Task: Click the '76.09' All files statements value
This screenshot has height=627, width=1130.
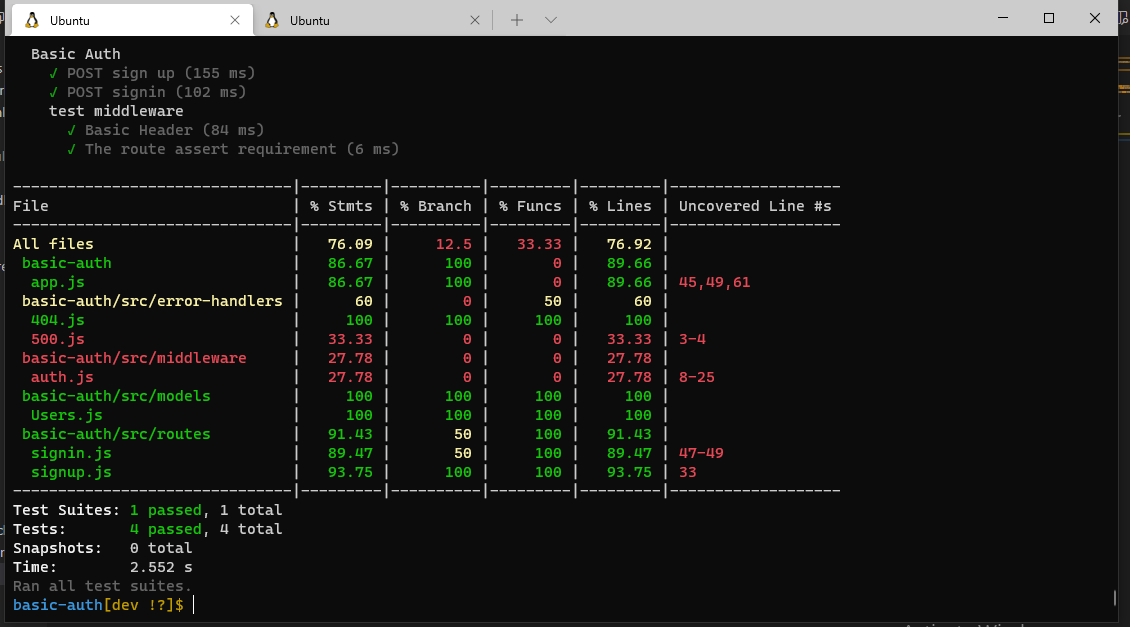Action: pos(350,244)
